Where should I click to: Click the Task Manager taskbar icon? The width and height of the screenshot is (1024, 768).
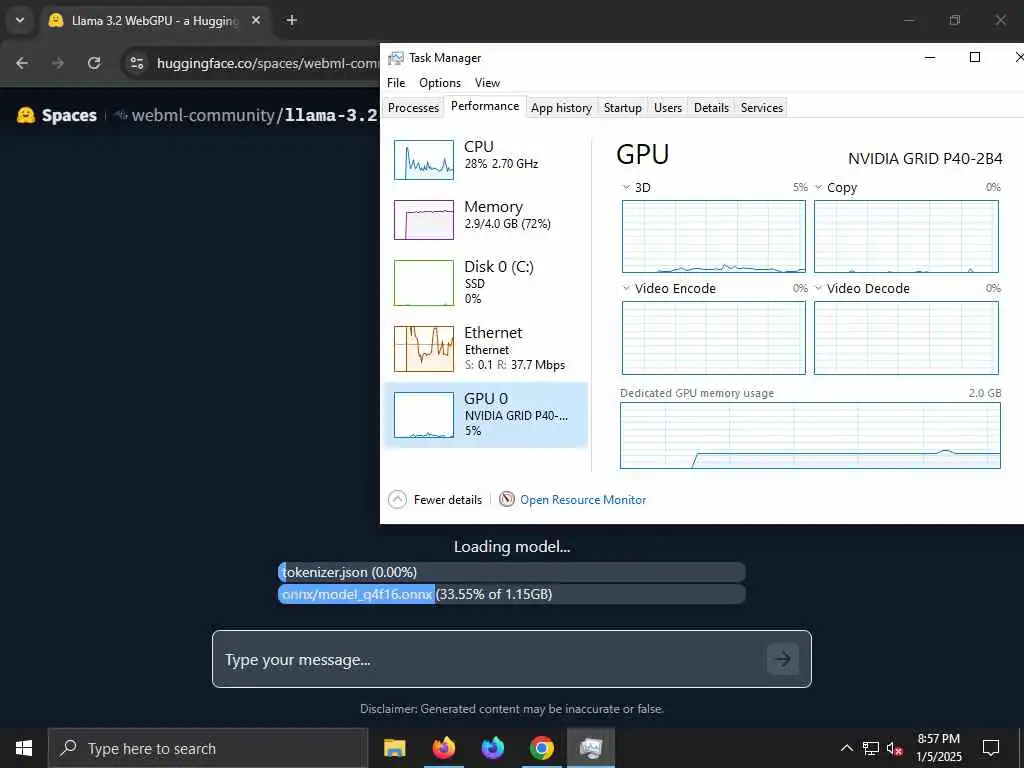590,748
